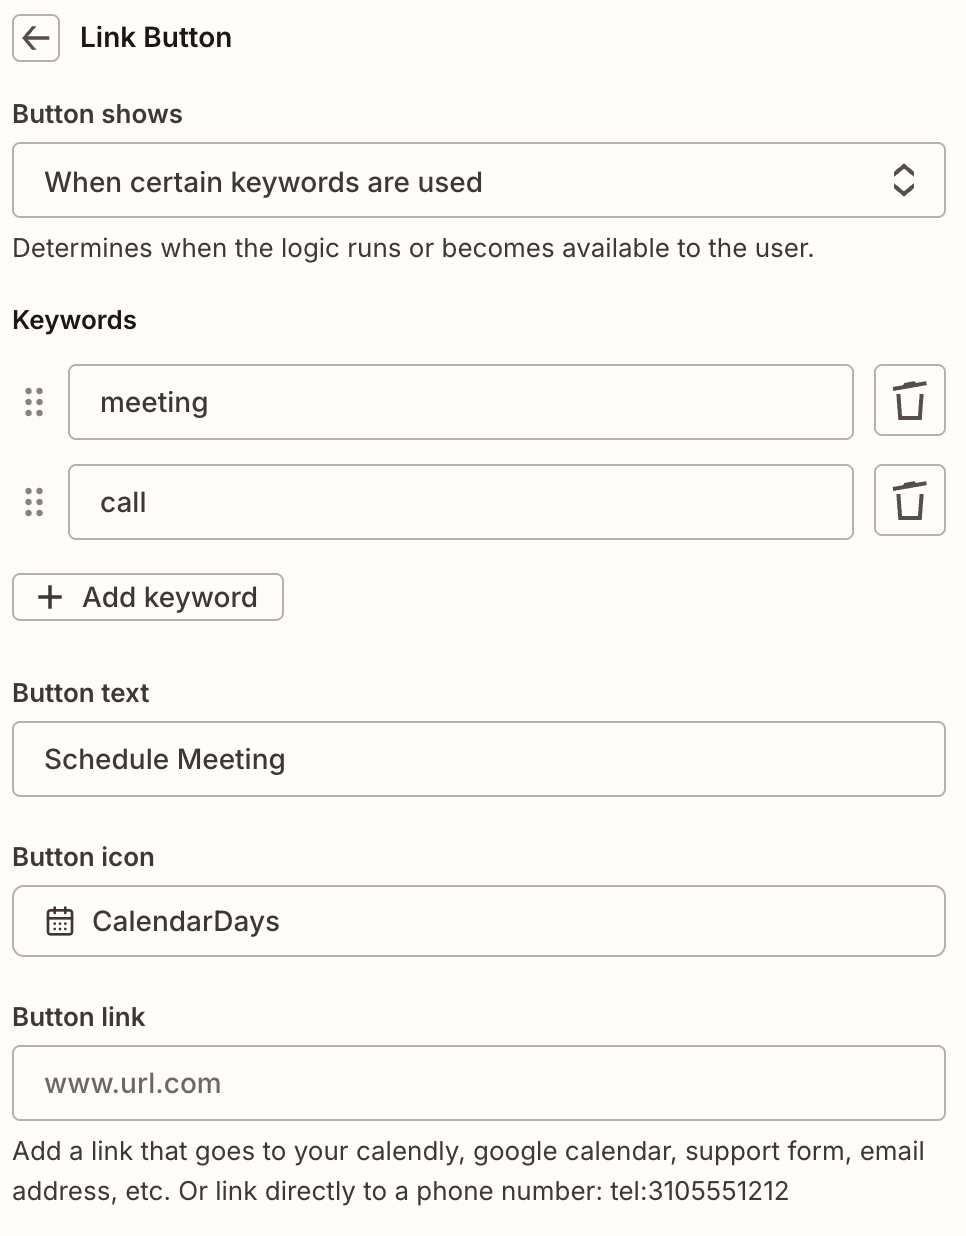This screenshot has width=966, height=1236.
Task: Click the drag handle beside the "meeting" keyword
Action: pos(33,402)
